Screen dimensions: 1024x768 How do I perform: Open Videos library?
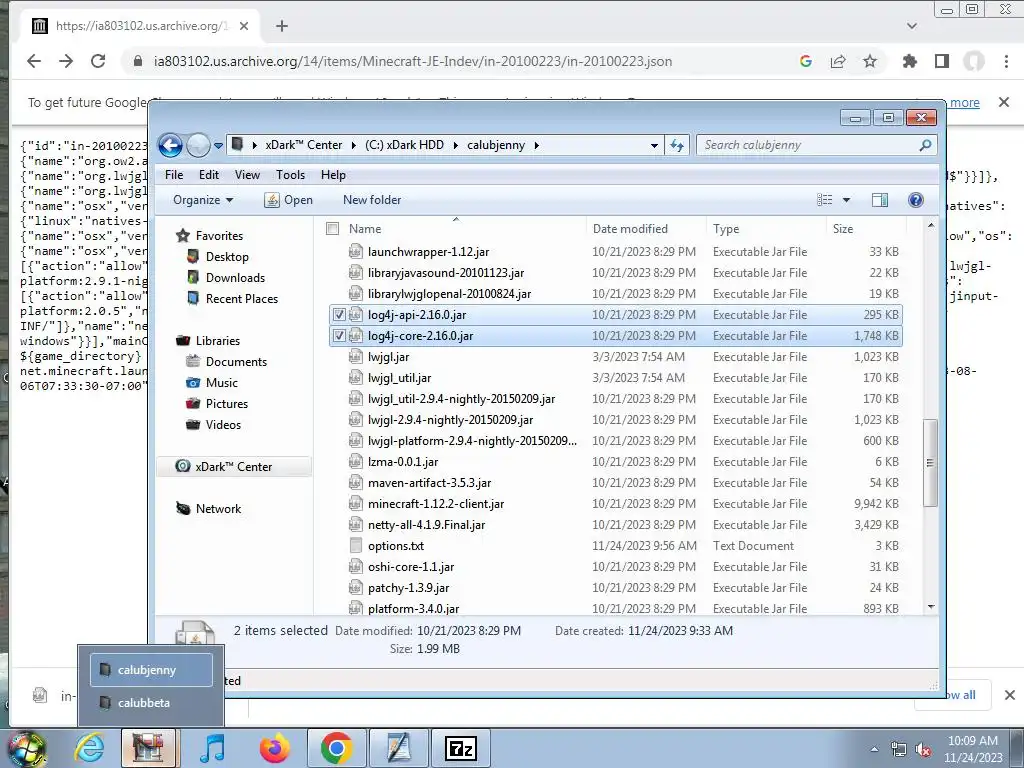pos(223,424)
